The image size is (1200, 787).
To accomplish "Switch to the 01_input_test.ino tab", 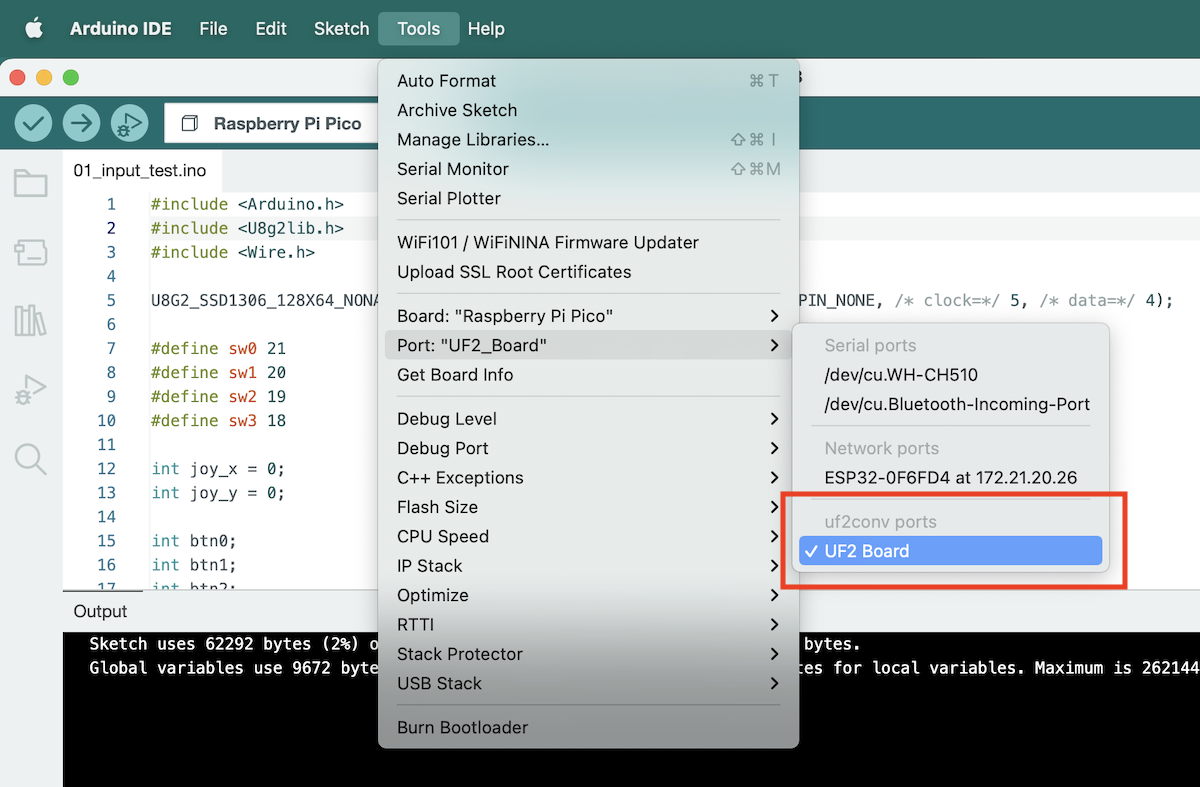I will click(140, 171).
